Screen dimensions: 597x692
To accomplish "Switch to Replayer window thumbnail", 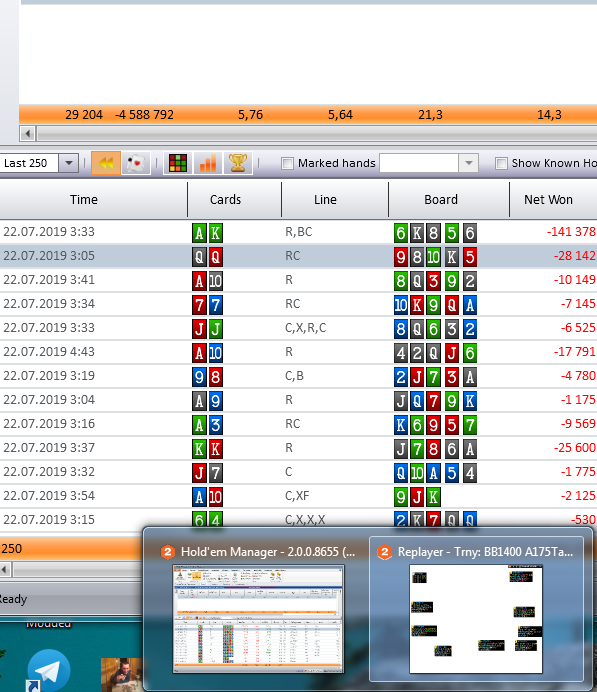I will click(x=476, y=619).
